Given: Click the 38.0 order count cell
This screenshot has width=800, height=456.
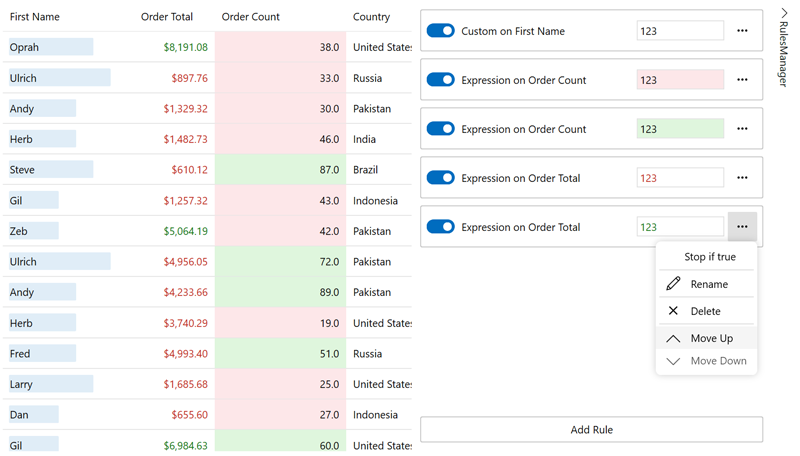Looking at the screenshot, I should [x=281, y=47].
